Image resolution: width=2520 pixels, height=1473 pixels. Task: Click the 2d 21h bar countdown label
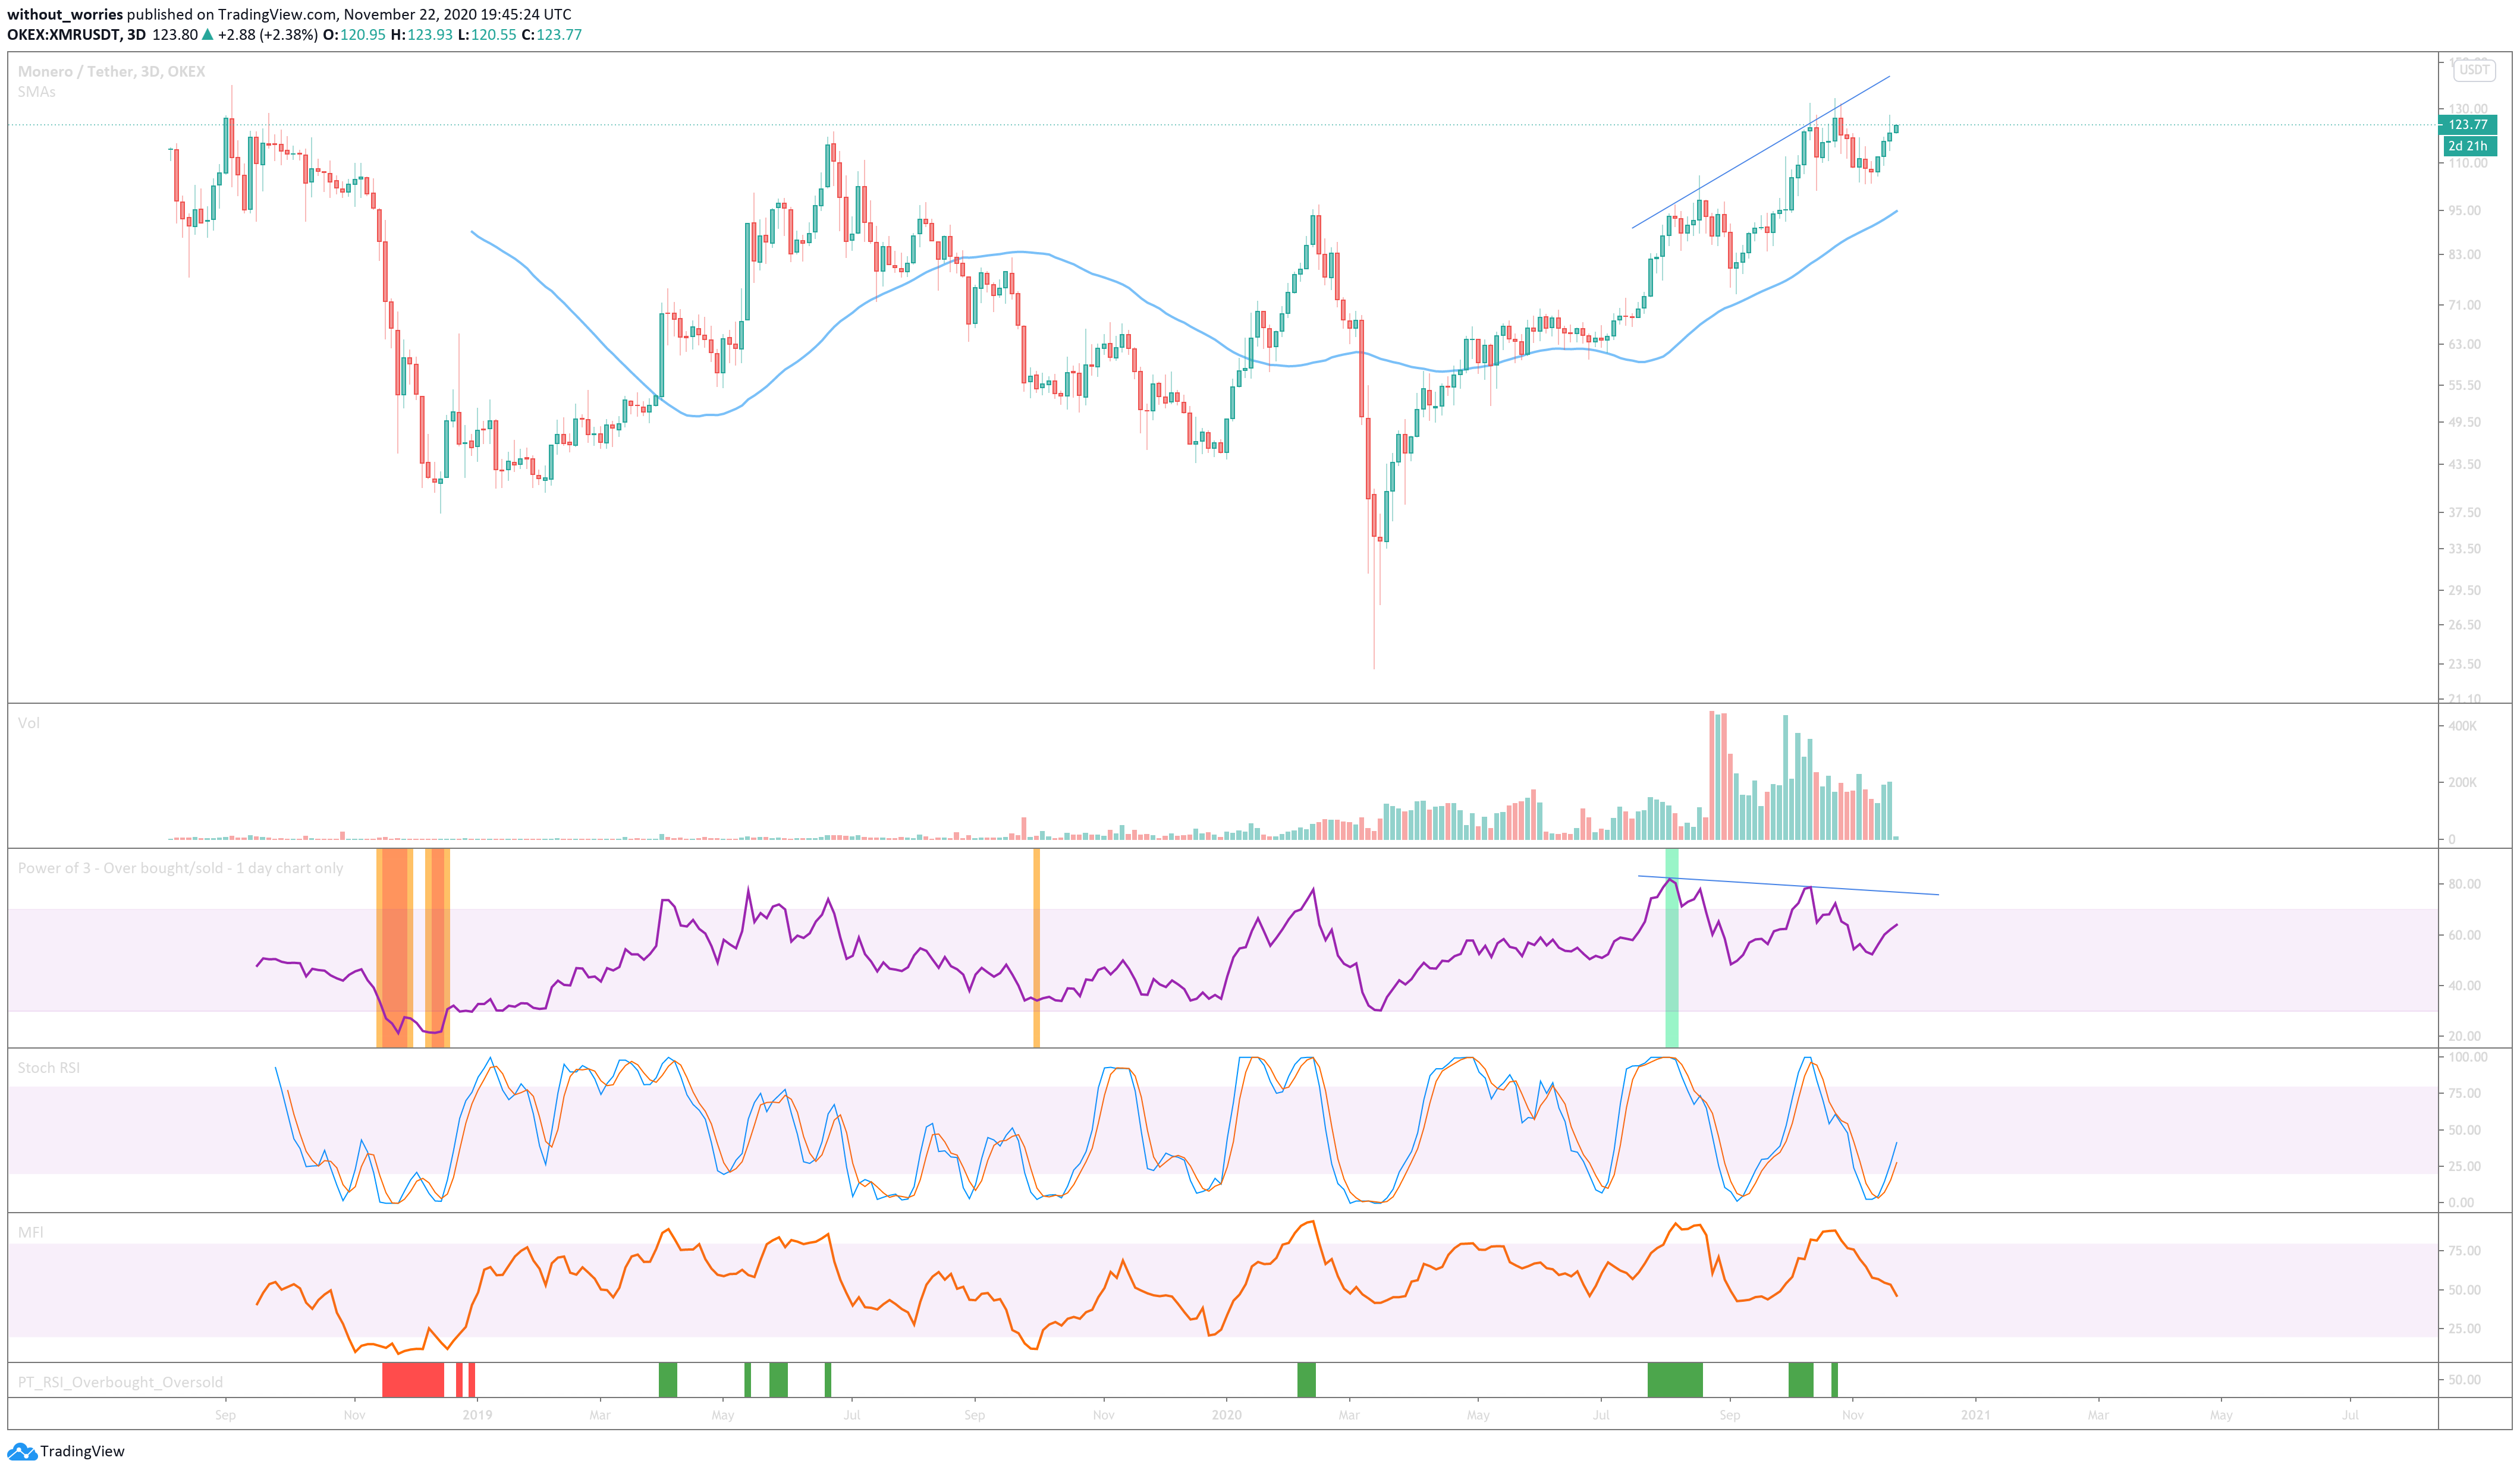click(2468, 146)
